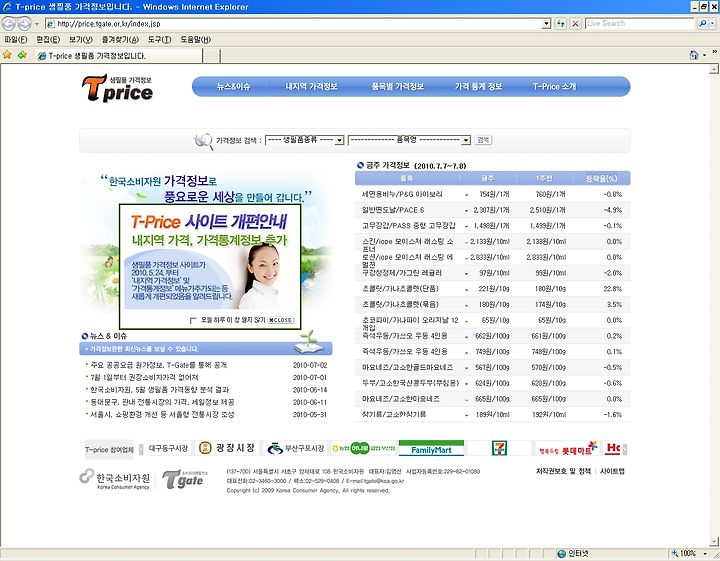Click the 농협 하나로 partner logo
This screenshot has height=561, width=720.
point(364,448)
